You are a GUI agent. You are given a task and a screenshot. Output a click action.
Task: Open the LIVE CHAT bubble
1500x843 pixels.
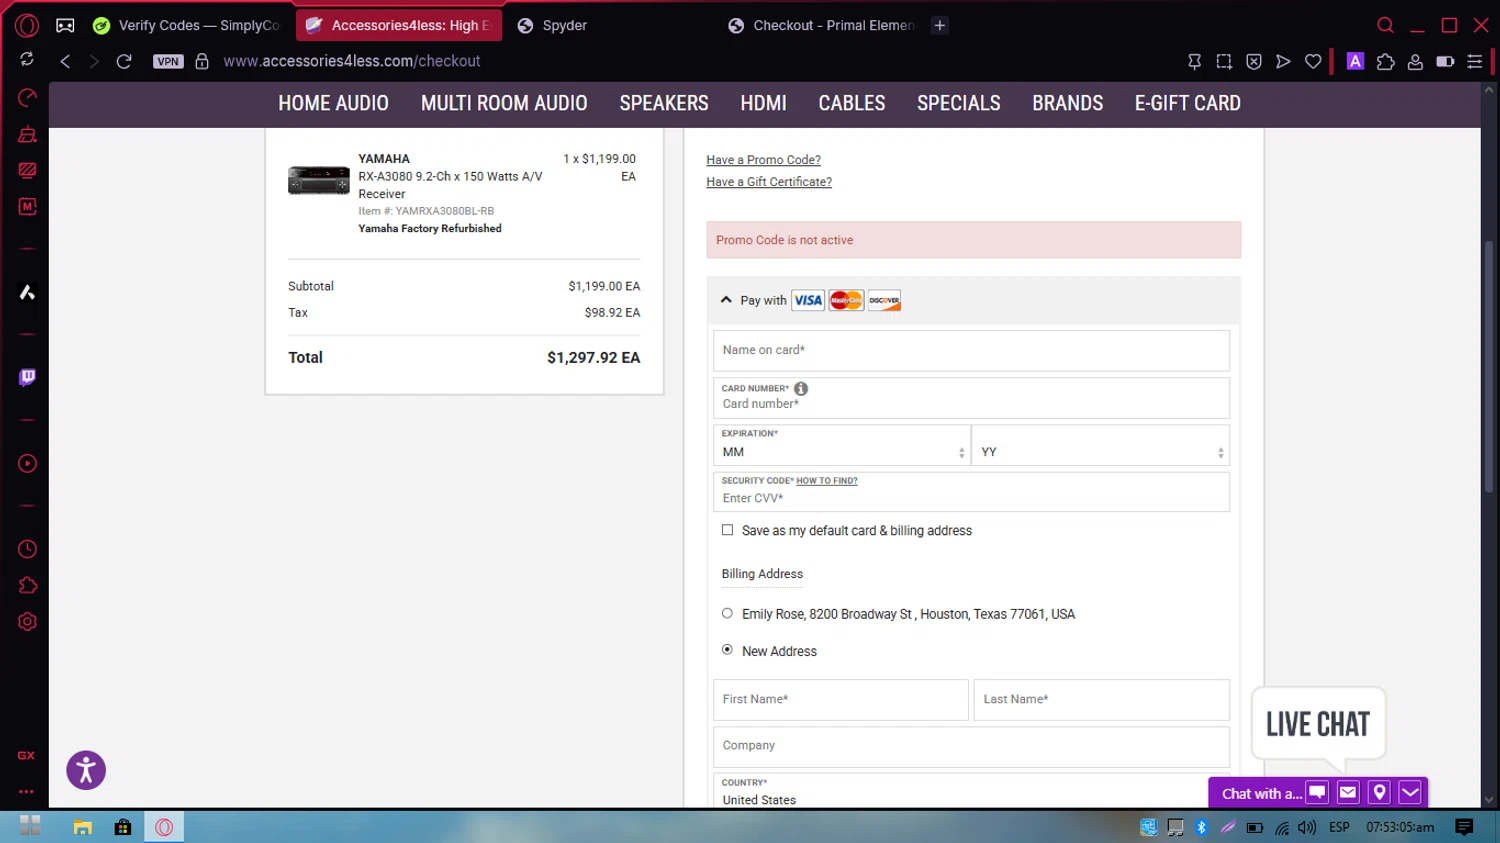click(1318, 723)
